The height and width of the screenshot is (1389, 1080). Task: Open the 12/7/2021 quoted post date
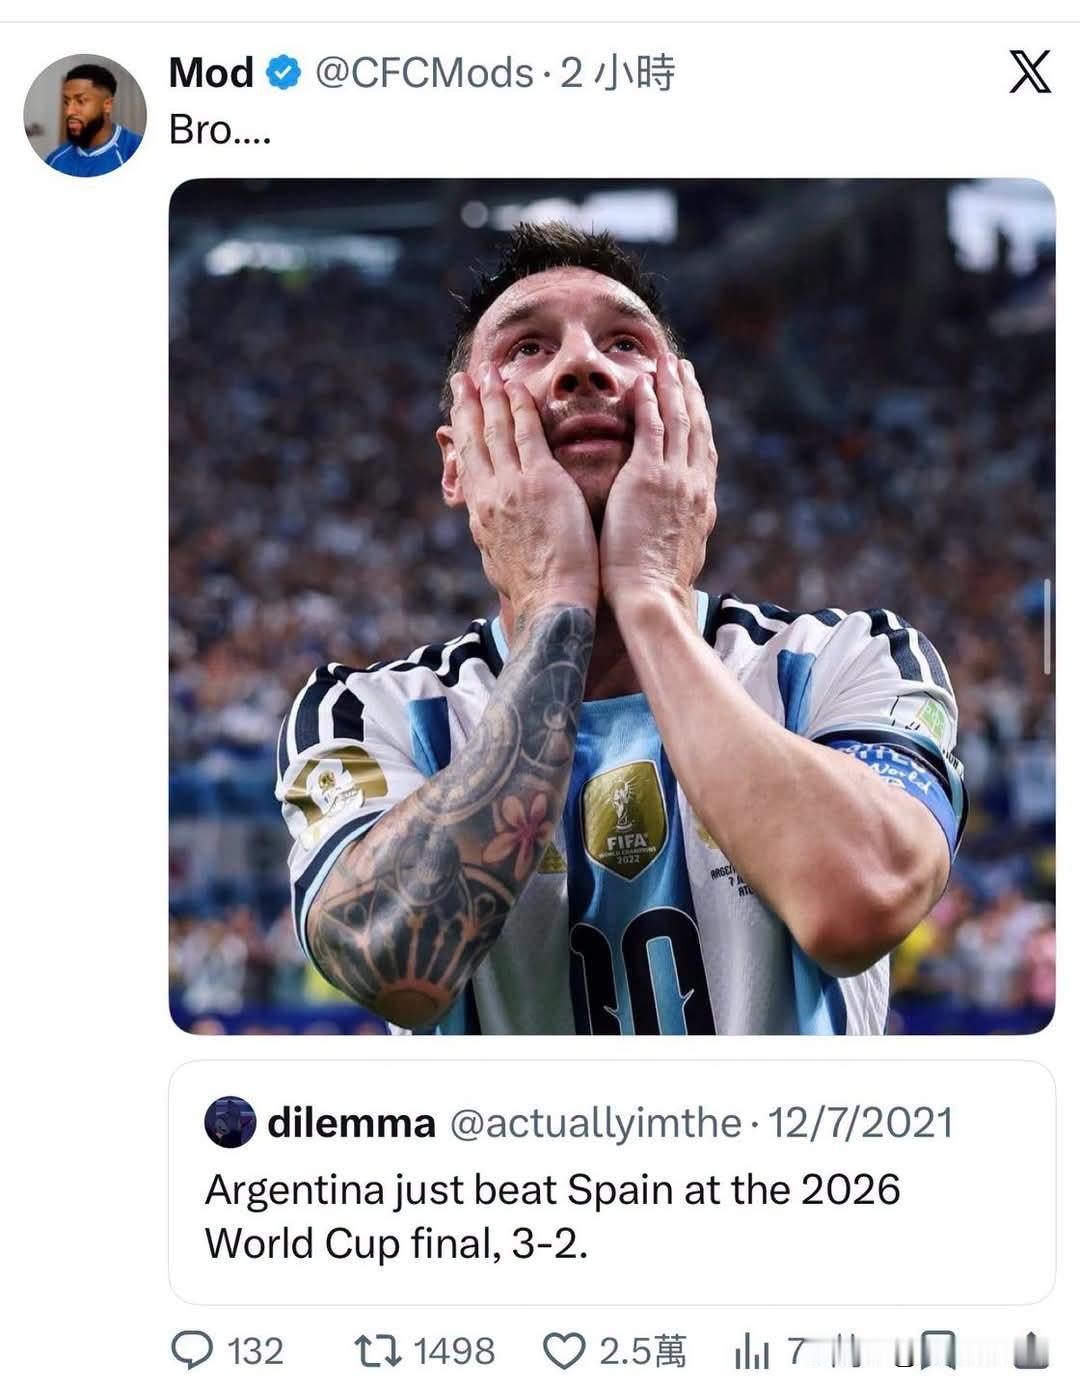tap(860, 1123)
